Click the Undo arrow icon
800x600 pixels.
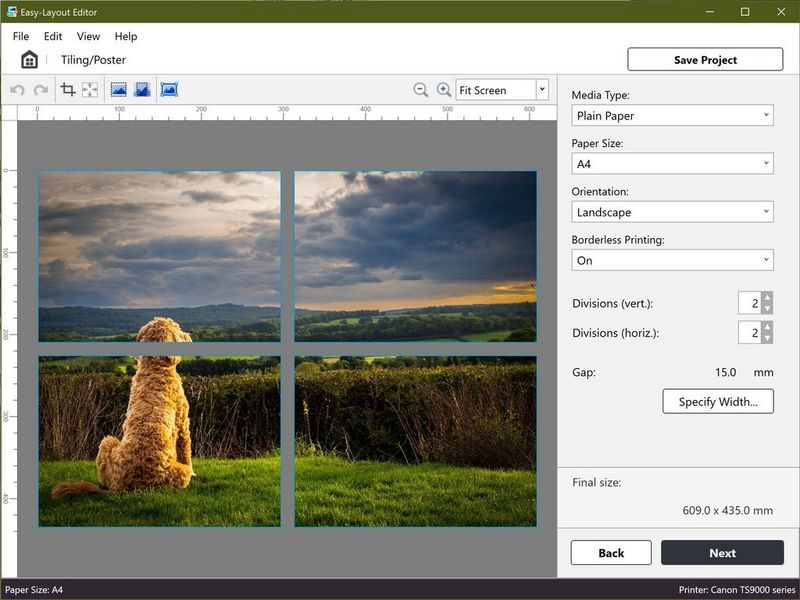point(18,89)
